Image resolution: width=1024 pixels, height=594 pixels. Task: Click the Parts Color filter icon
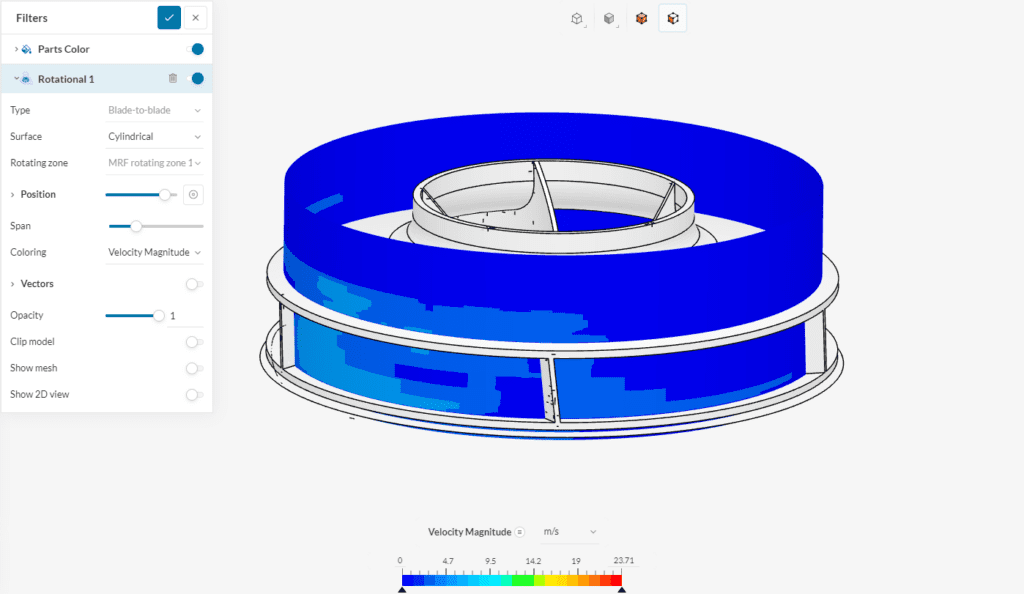[x=26, y=48]
